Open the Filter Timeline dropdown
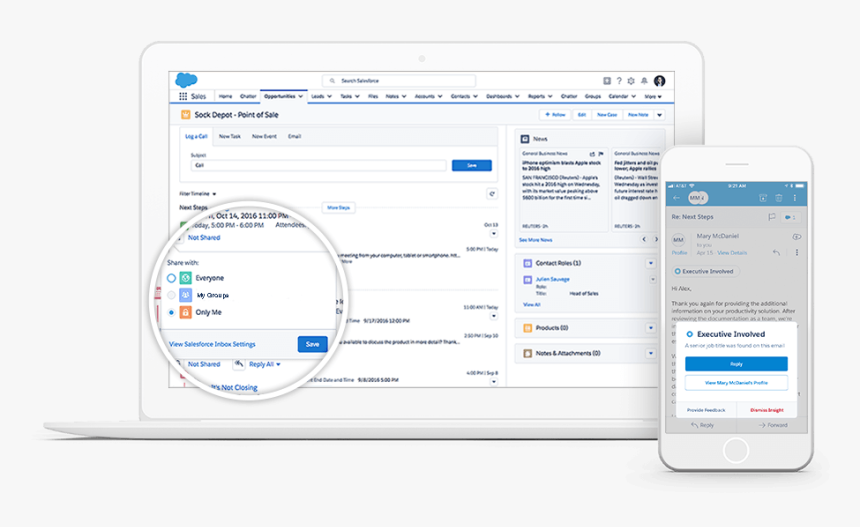860x527 pixels. pos(198,194)
